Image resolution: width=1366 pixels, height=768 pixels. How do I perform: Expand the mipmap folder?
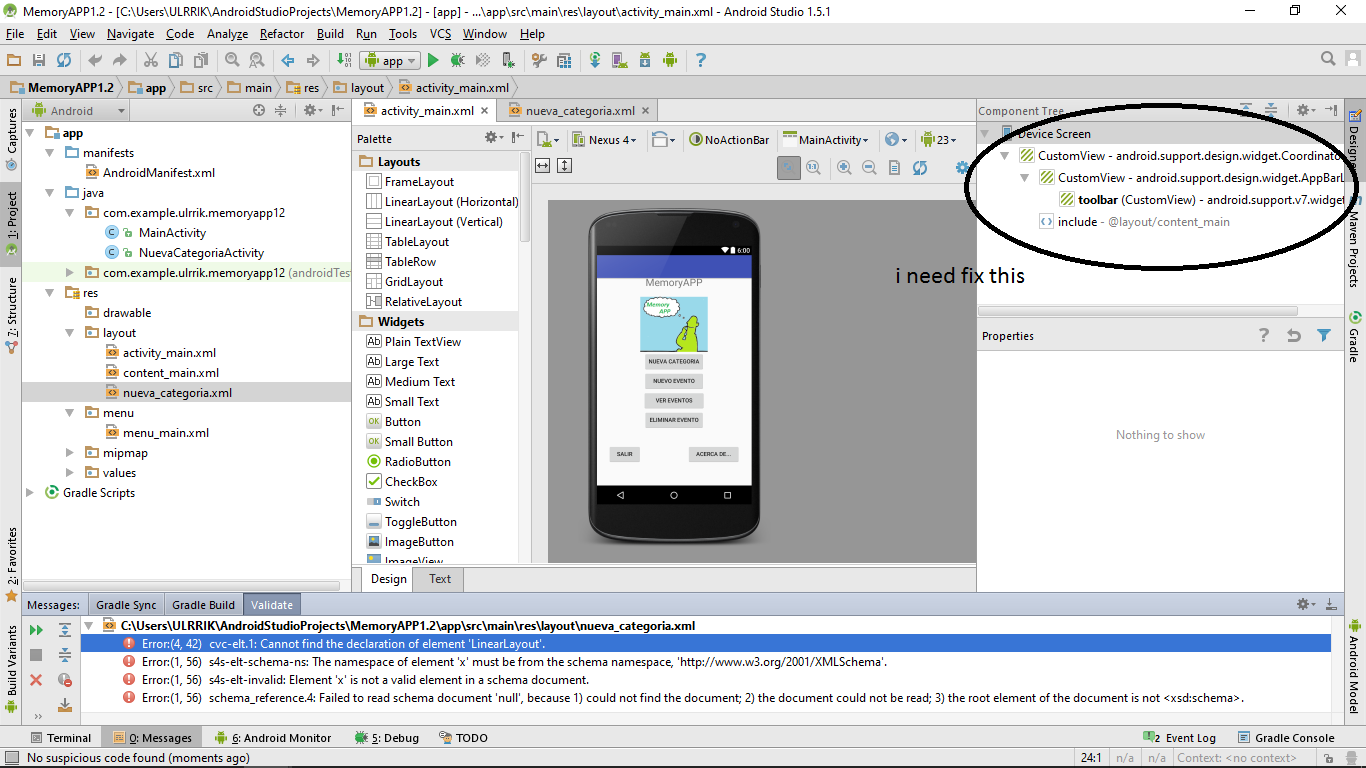[x=69, y=453]
